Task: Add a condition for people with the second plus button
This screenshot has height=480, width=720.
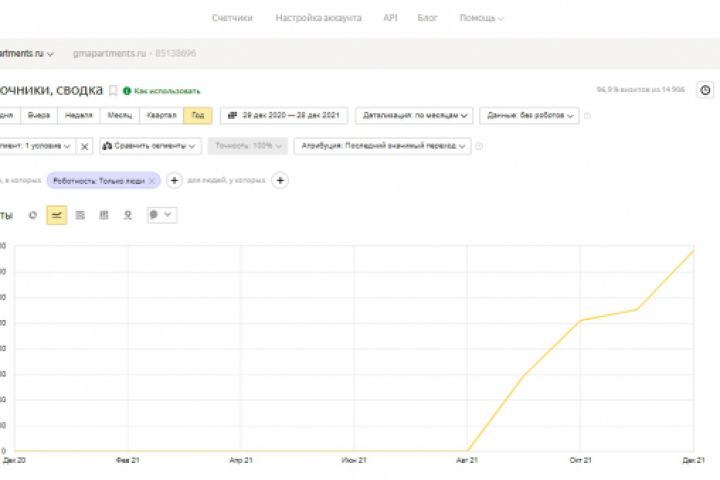Action: [x=280, y=181]
